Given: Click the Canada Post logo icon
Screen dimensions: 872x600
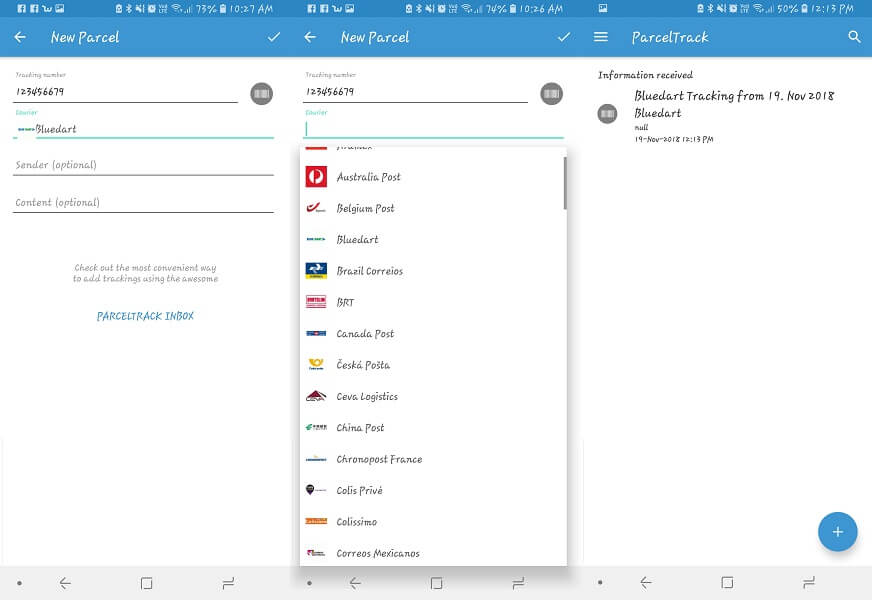Looking at the screenshot, I should pyautogui.click(x=316, y=334).
